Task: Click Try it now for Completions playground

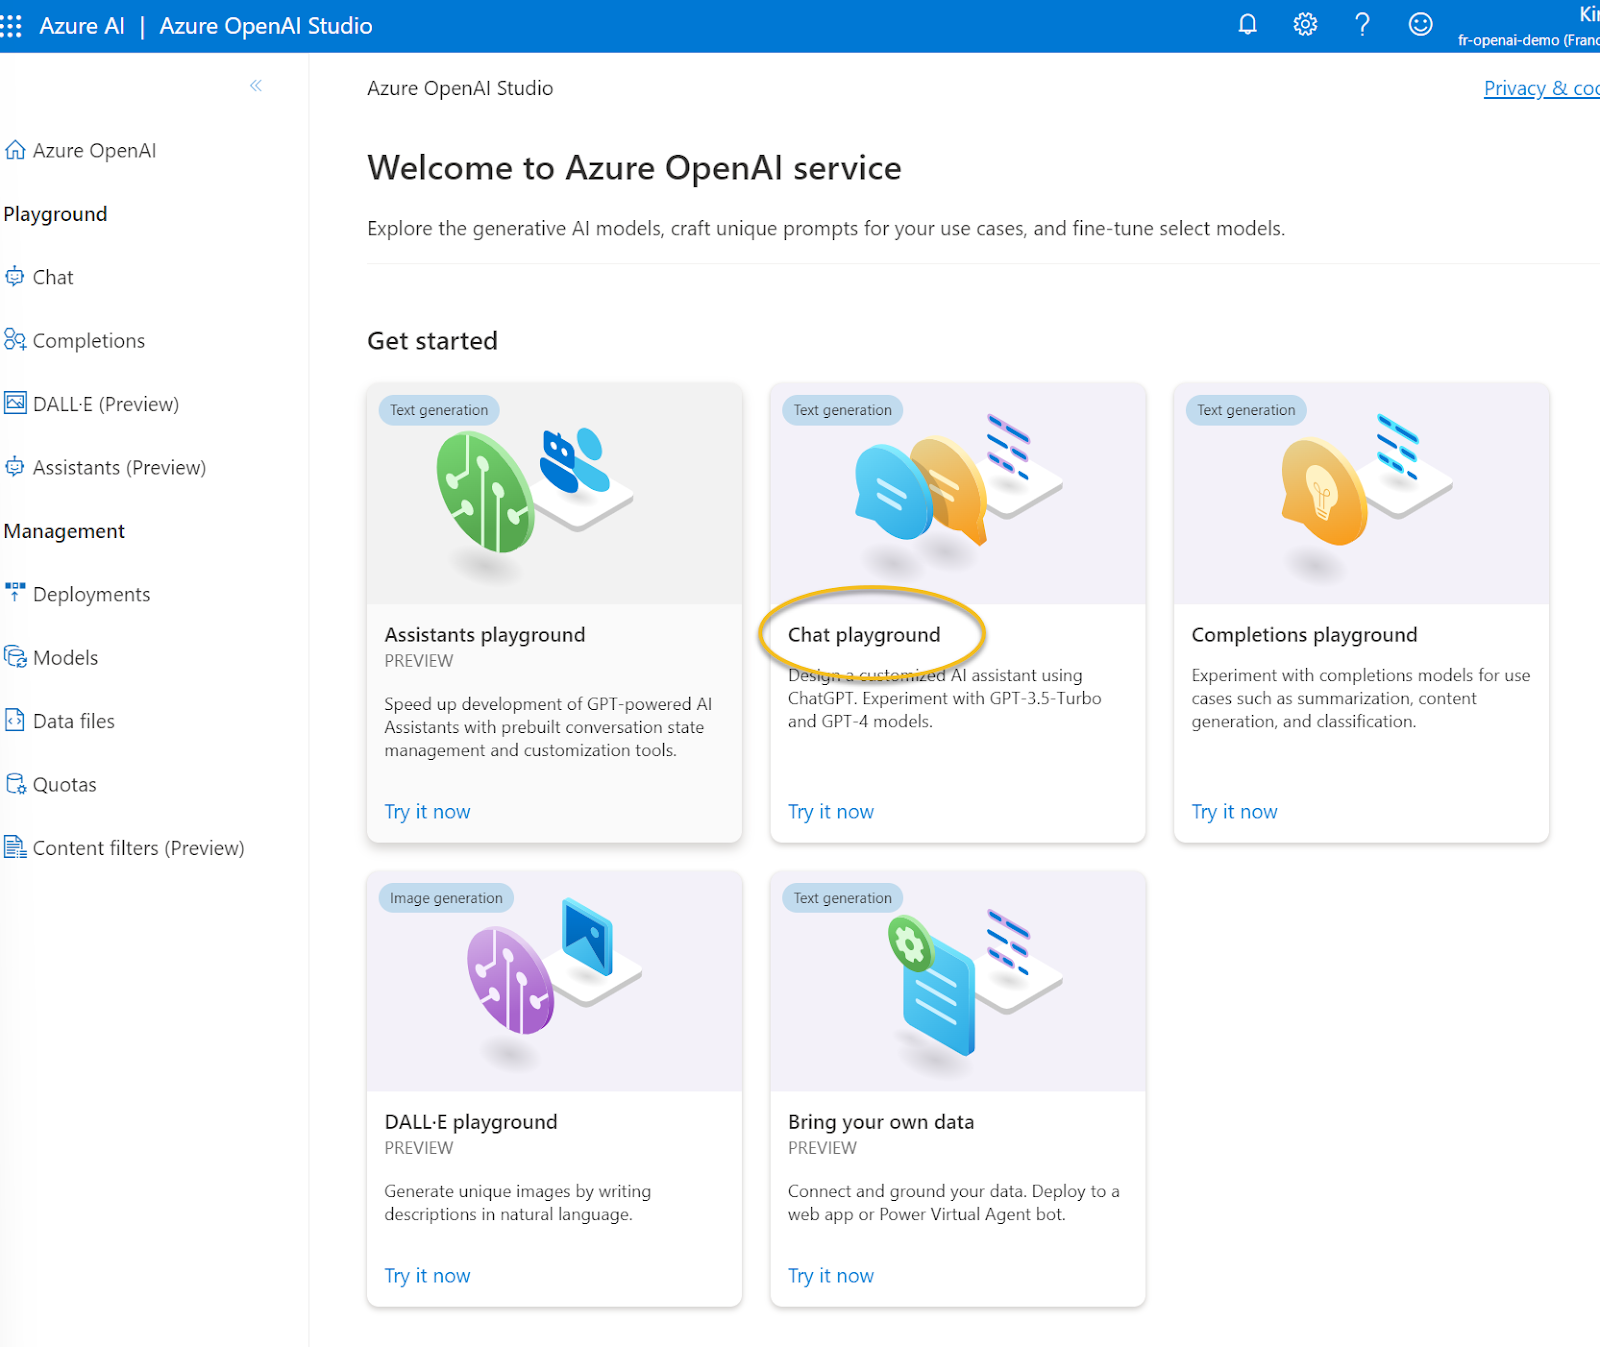Action: [1234, 812]
